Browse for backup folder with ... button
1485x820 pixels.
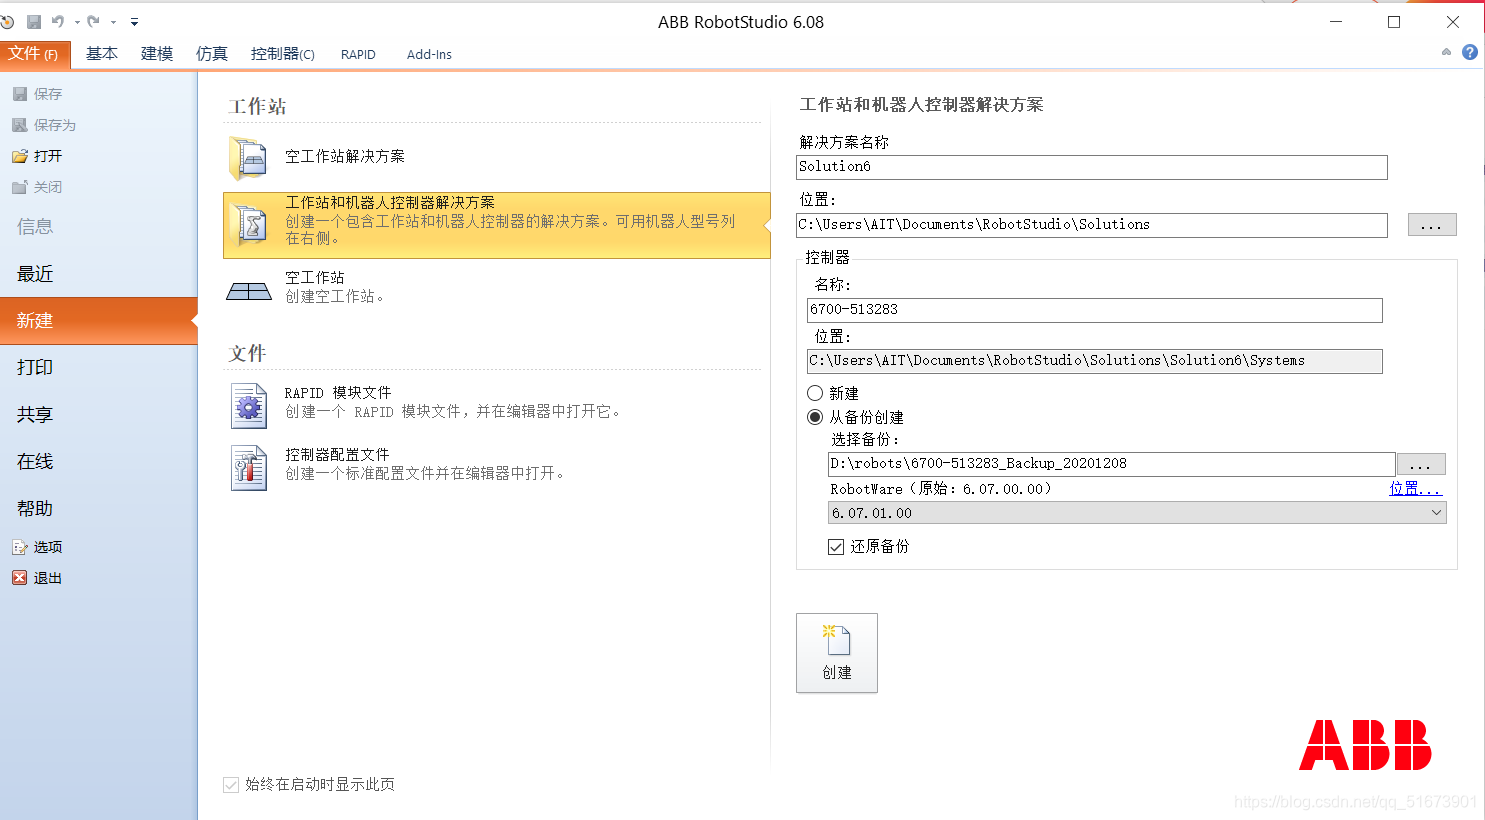(x=1421, y=464)
